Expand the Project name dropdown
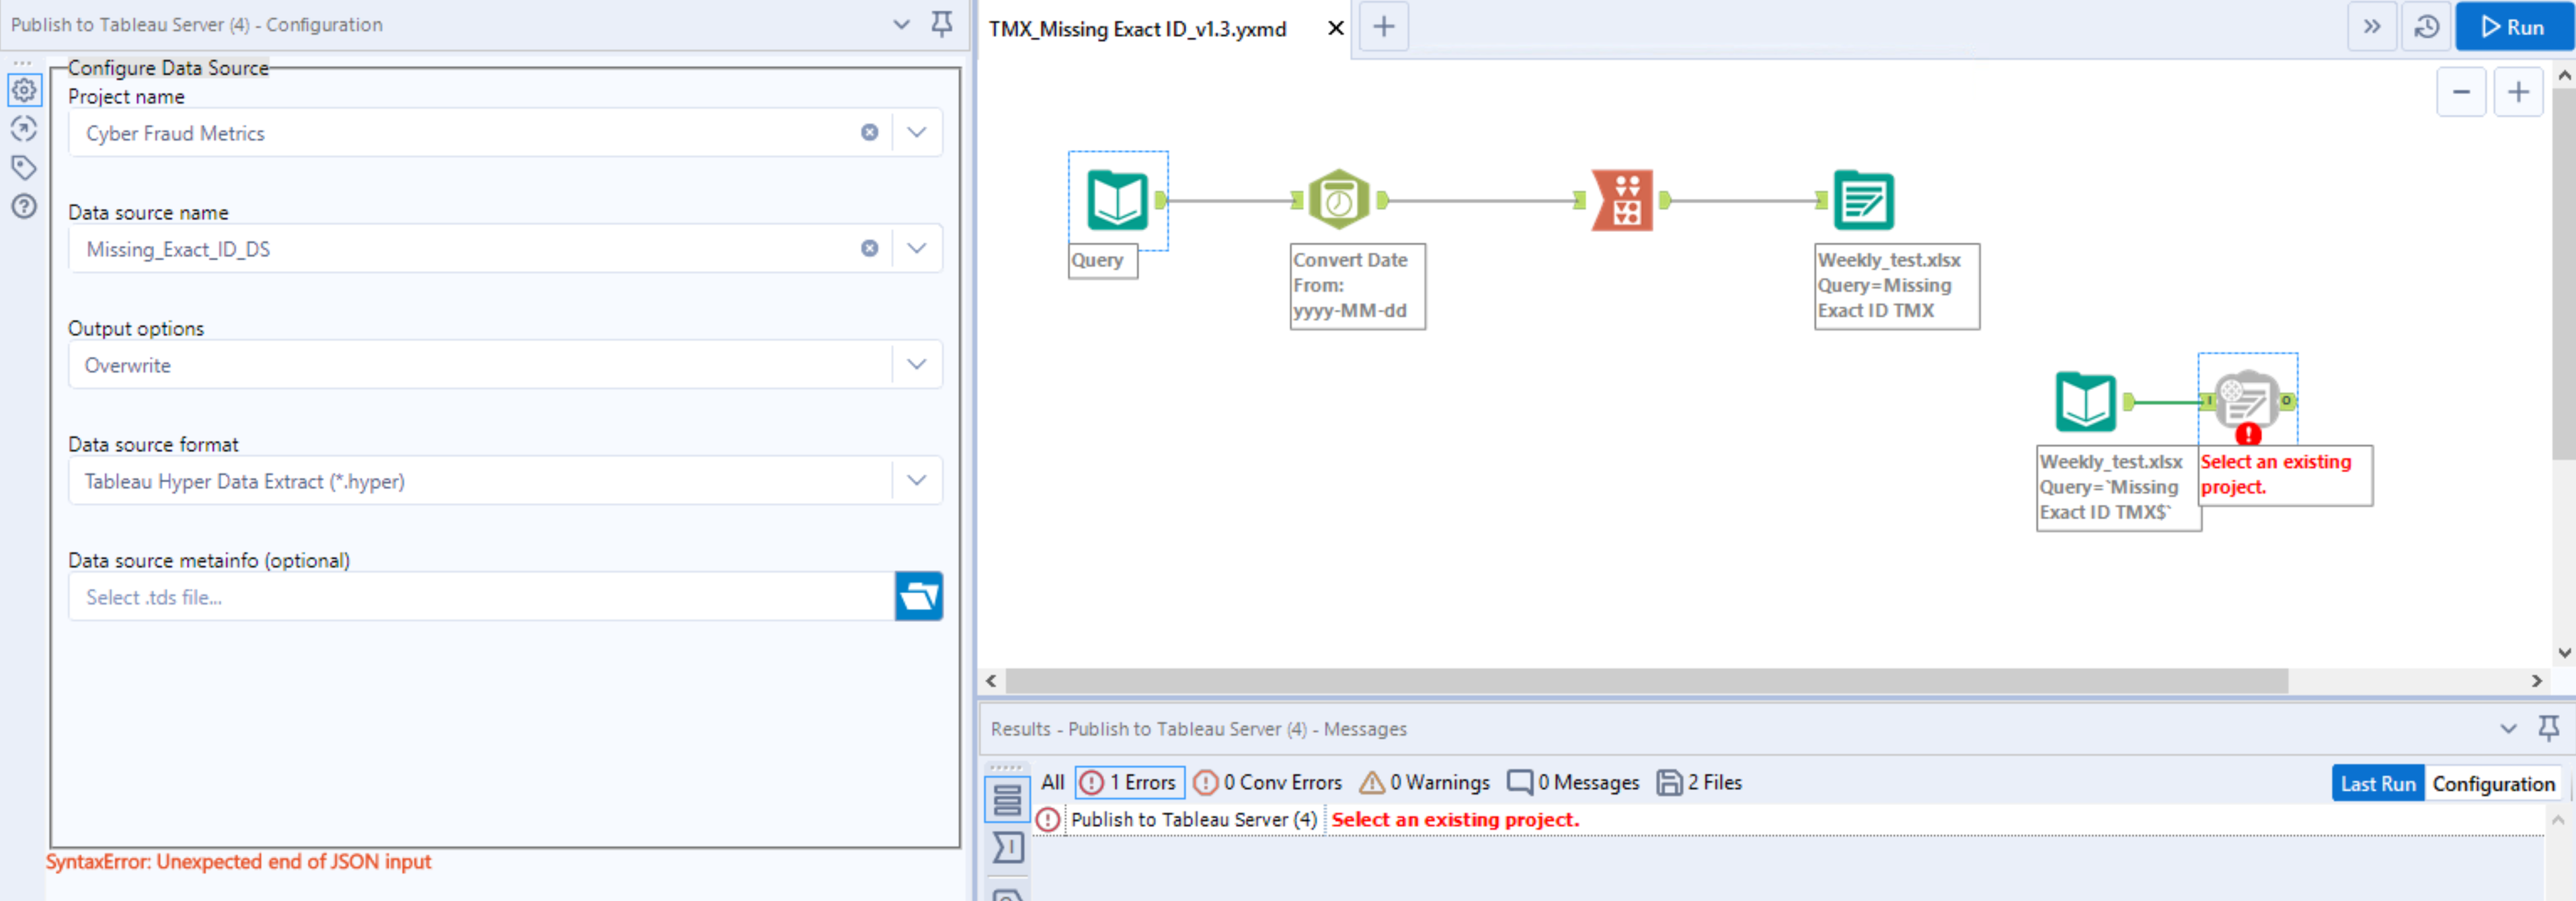Screen dimensions: 2576x901 [x=916, y=133]
